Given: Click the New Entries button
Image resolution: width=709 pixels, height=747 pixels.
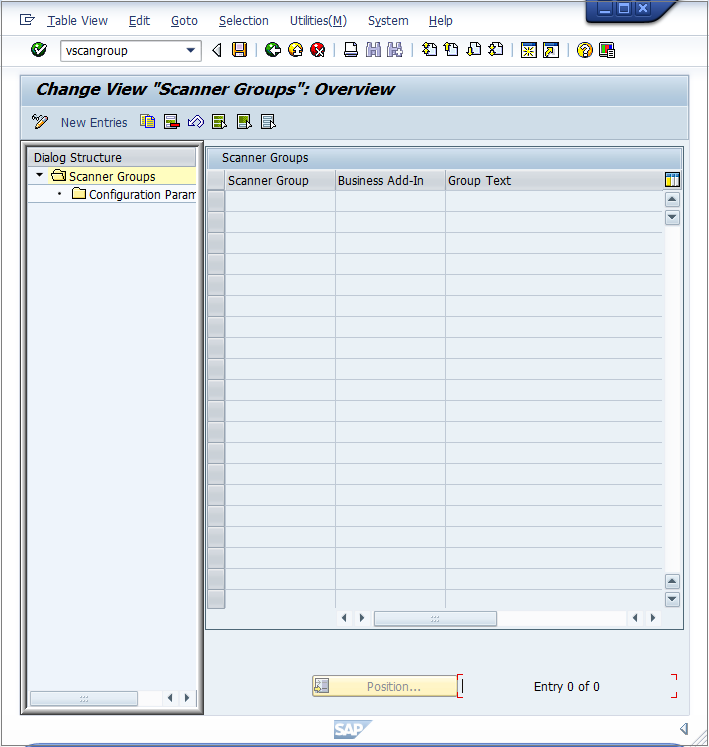Looking at the screenshot, I should [94, 122].
